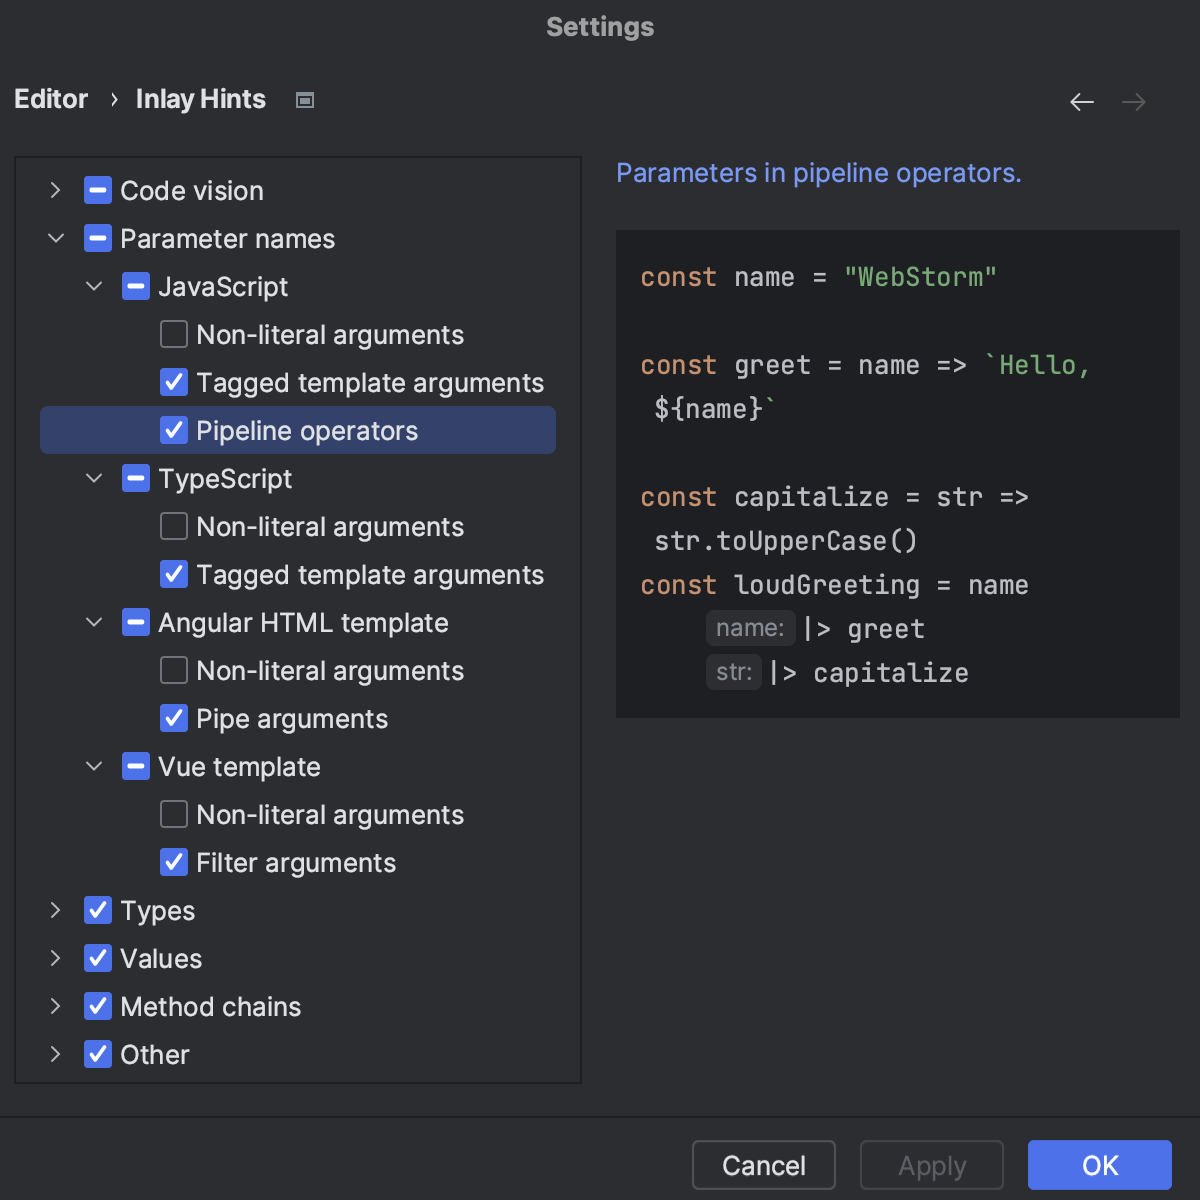Viewport: 1200px width, 1200px height.
Task: Open the Editor breadcrumb item
Action: 50,99
